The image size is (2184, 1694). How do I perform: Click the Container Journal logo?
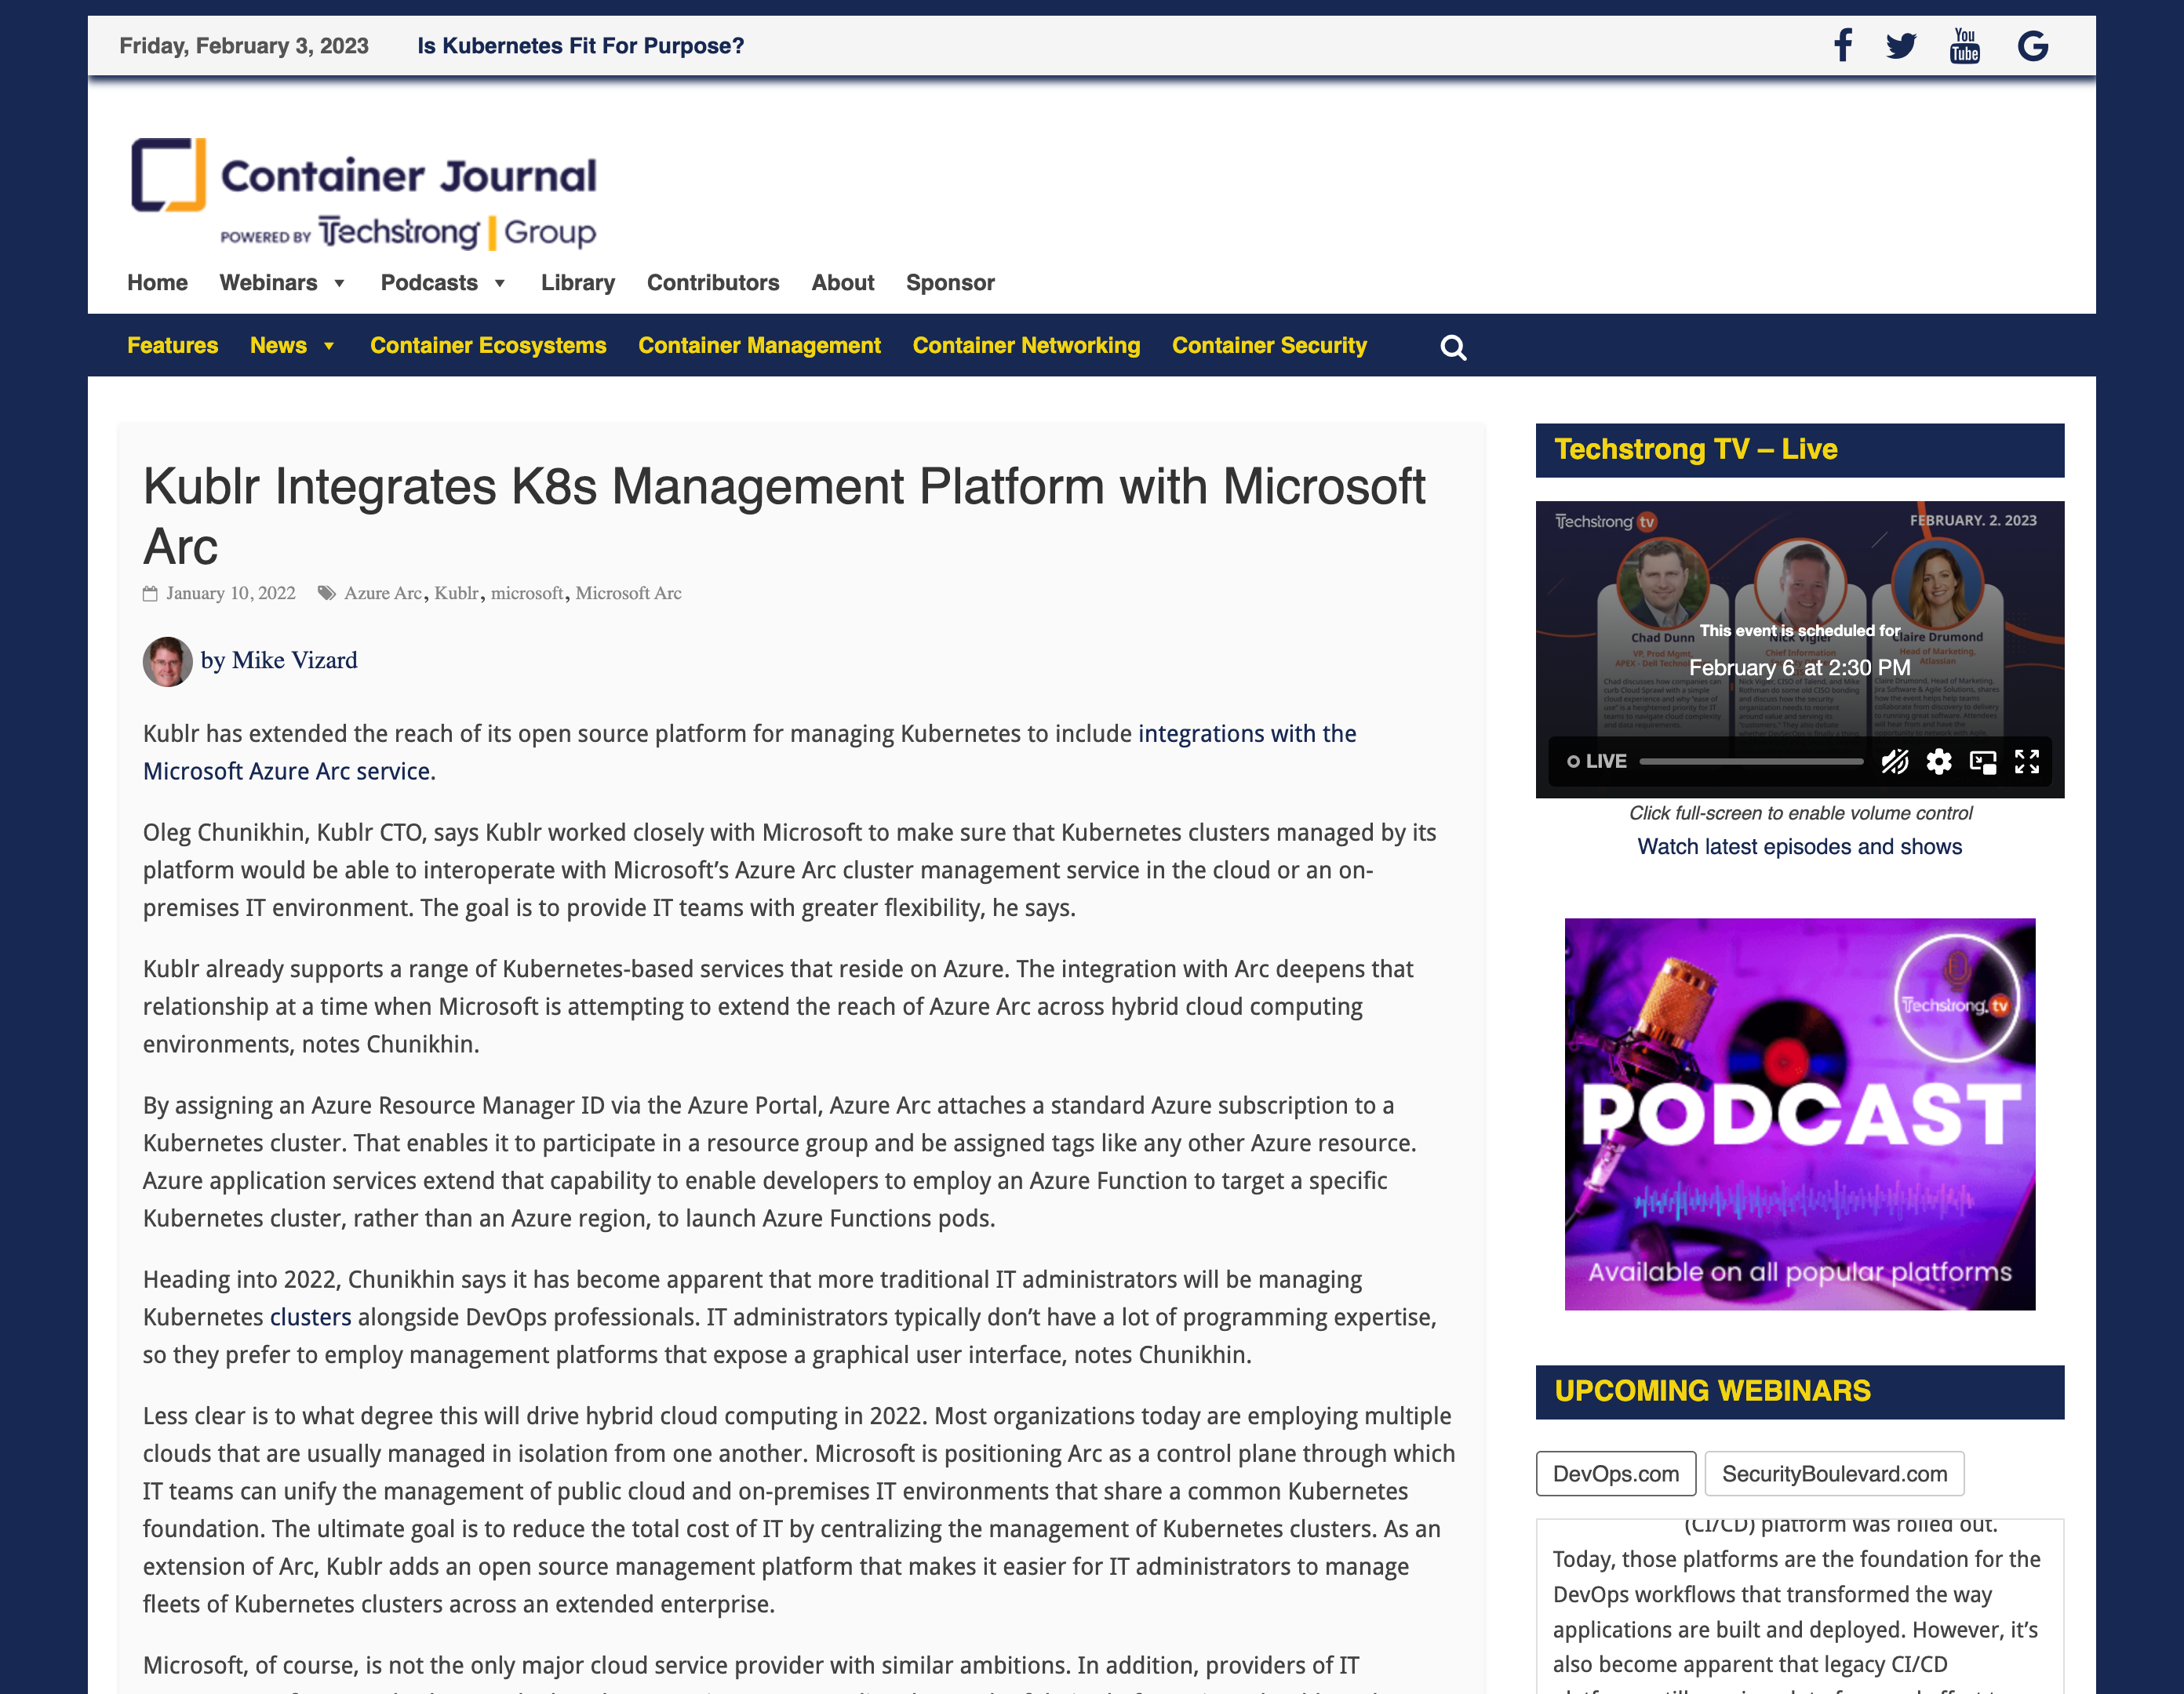pyautogui.click(x=364, y=193)
